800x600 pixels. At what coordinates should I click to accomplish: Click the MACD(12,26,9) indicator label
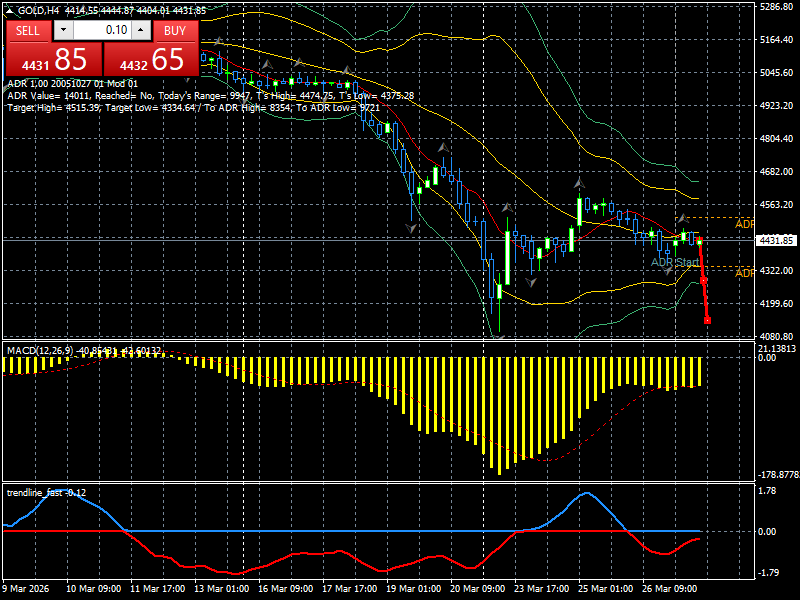tap(84, 351)
